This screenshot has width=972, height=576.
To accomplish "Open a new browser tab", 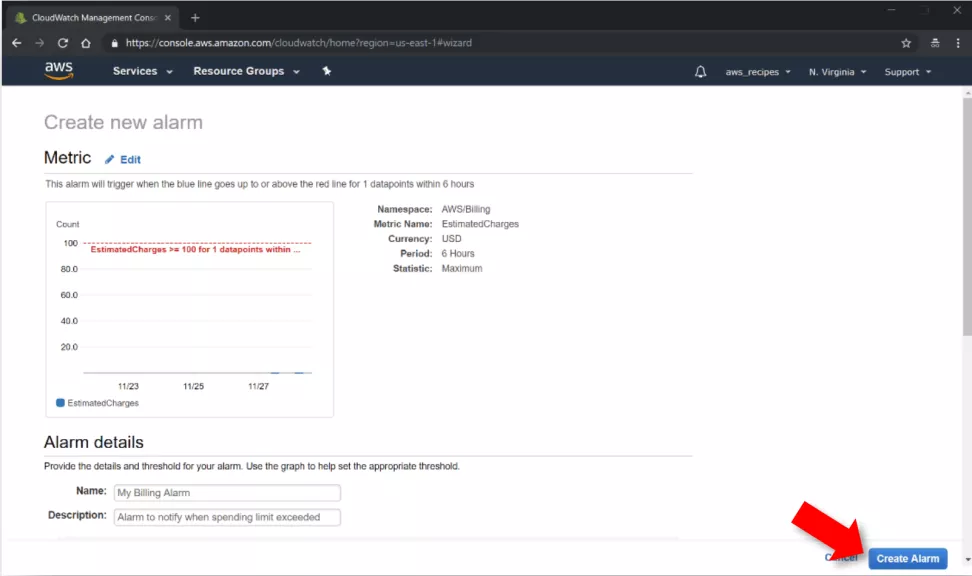I will point(195,18).
